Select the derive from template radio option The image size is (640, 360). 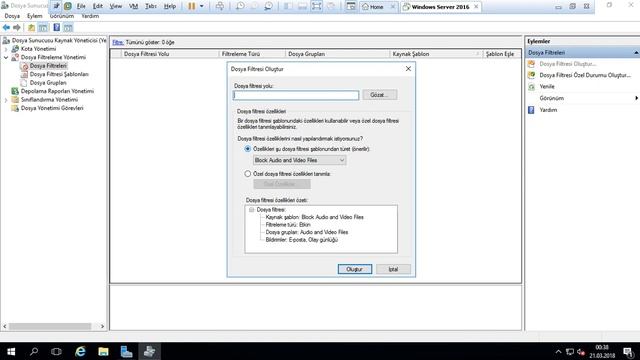[247, 149]
